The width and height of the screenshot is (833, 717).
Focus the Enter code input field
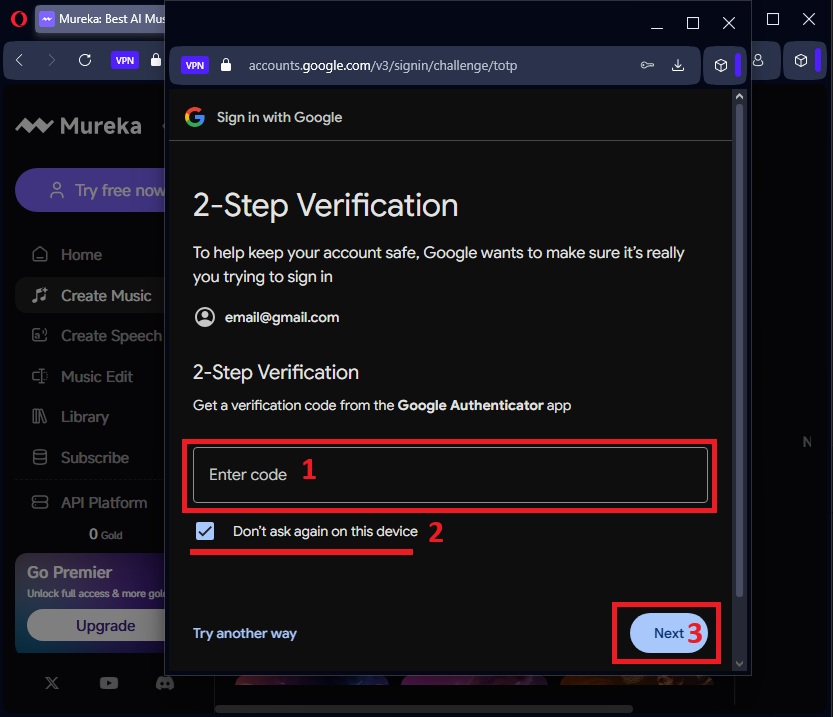point(450,474)
